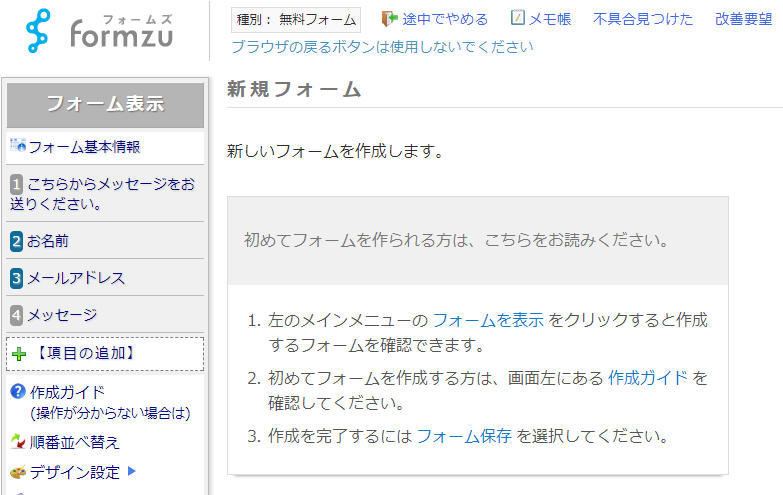783x495 pixels.
Task: Open 改善要望 in top menu
Action: pos(743,19)
